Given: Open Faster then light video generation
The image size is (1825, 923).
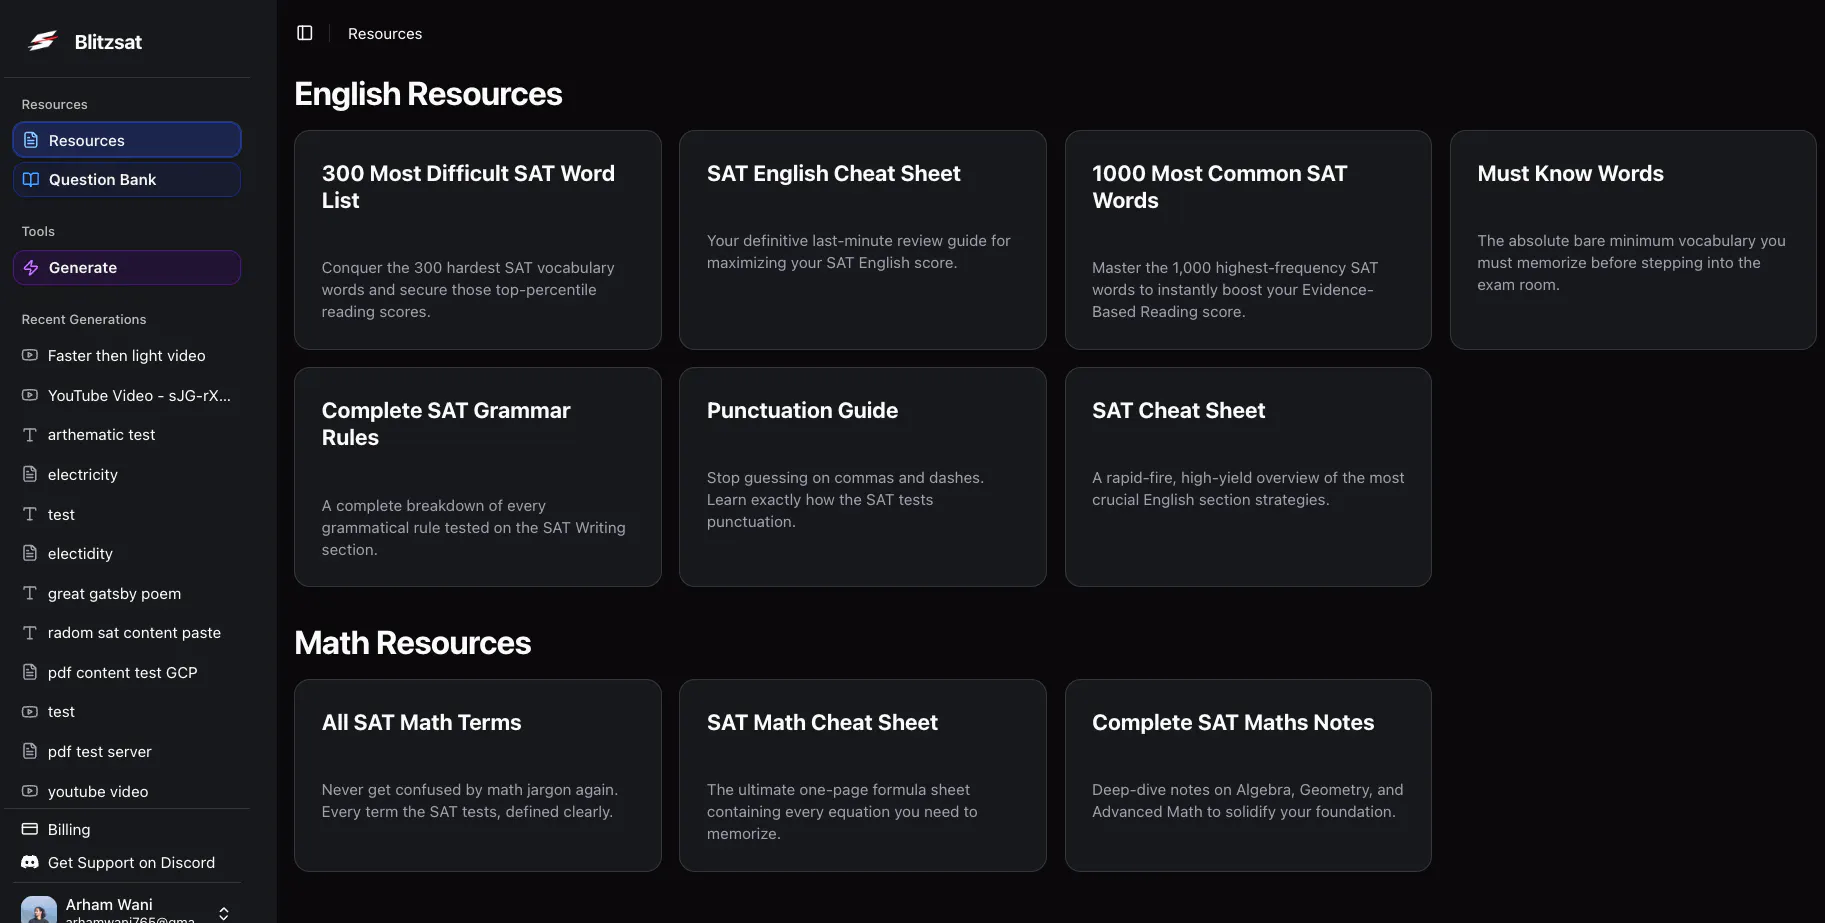Looking at the screenshot, I should [127, 355].
